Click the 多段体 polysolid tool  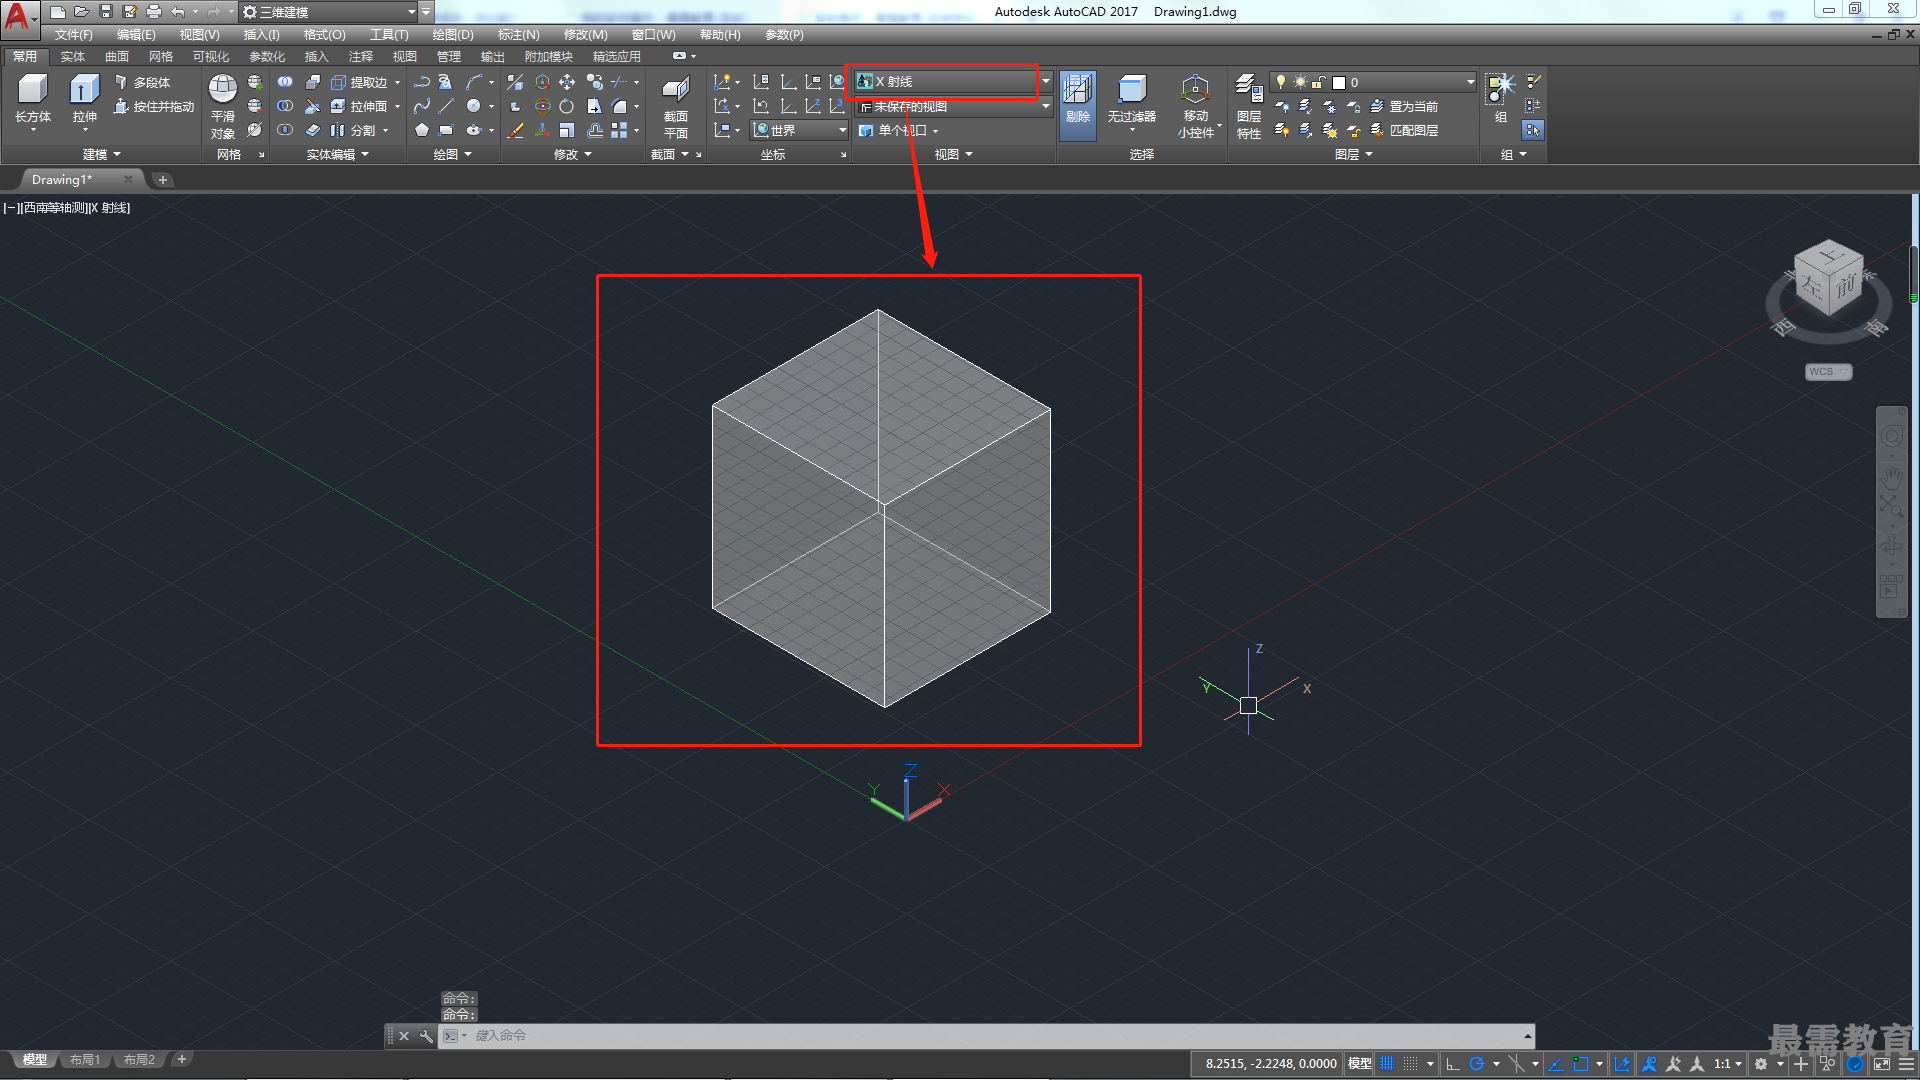[142, 82]
